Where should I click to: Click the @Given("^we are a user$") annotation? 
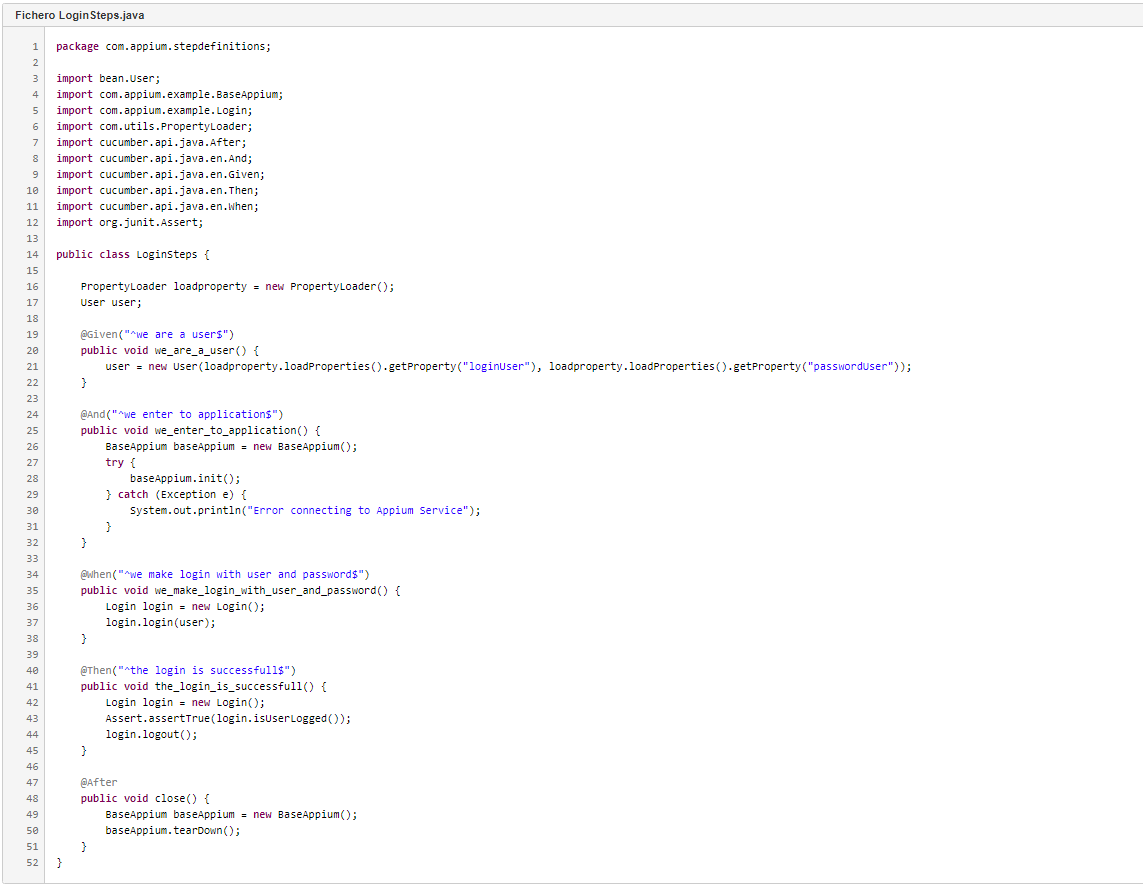(157, 335)
